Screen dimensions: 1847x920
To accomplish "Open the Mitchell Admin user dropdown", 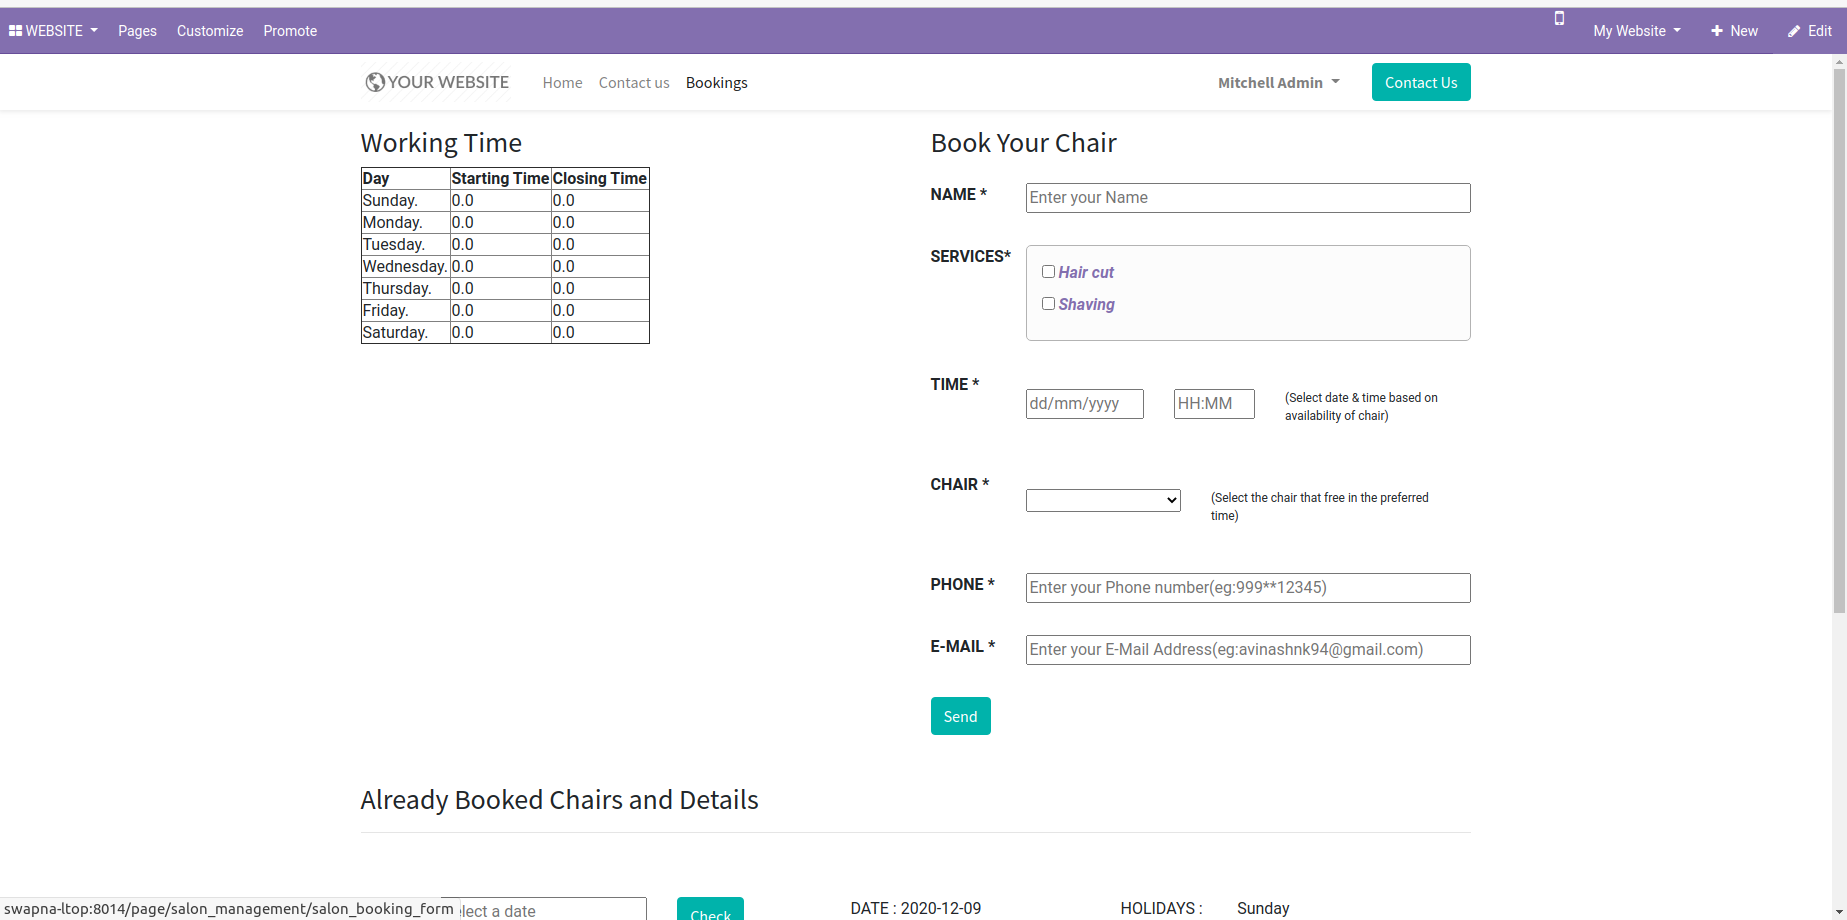I will [1278, 83].
